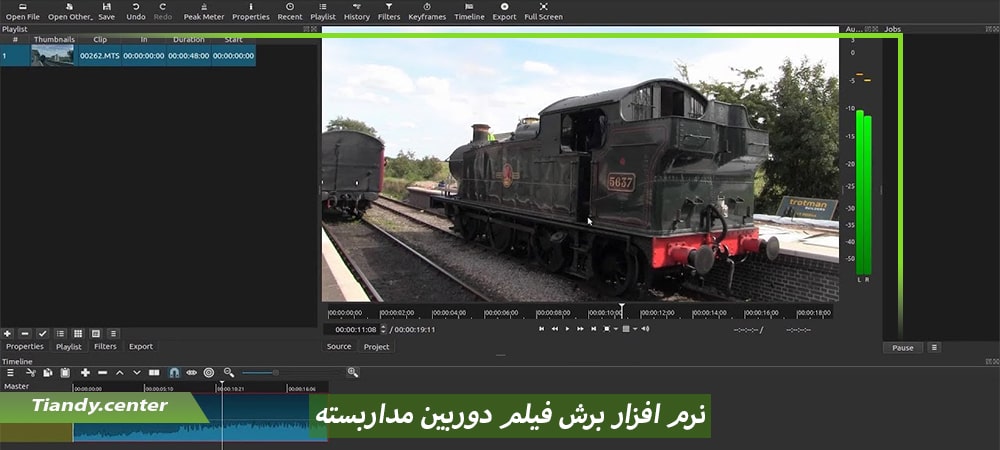Copy the selected timeline clip
Image resolution: width=1000 pixels, height=450 pixels.
[x=48, y=372]
